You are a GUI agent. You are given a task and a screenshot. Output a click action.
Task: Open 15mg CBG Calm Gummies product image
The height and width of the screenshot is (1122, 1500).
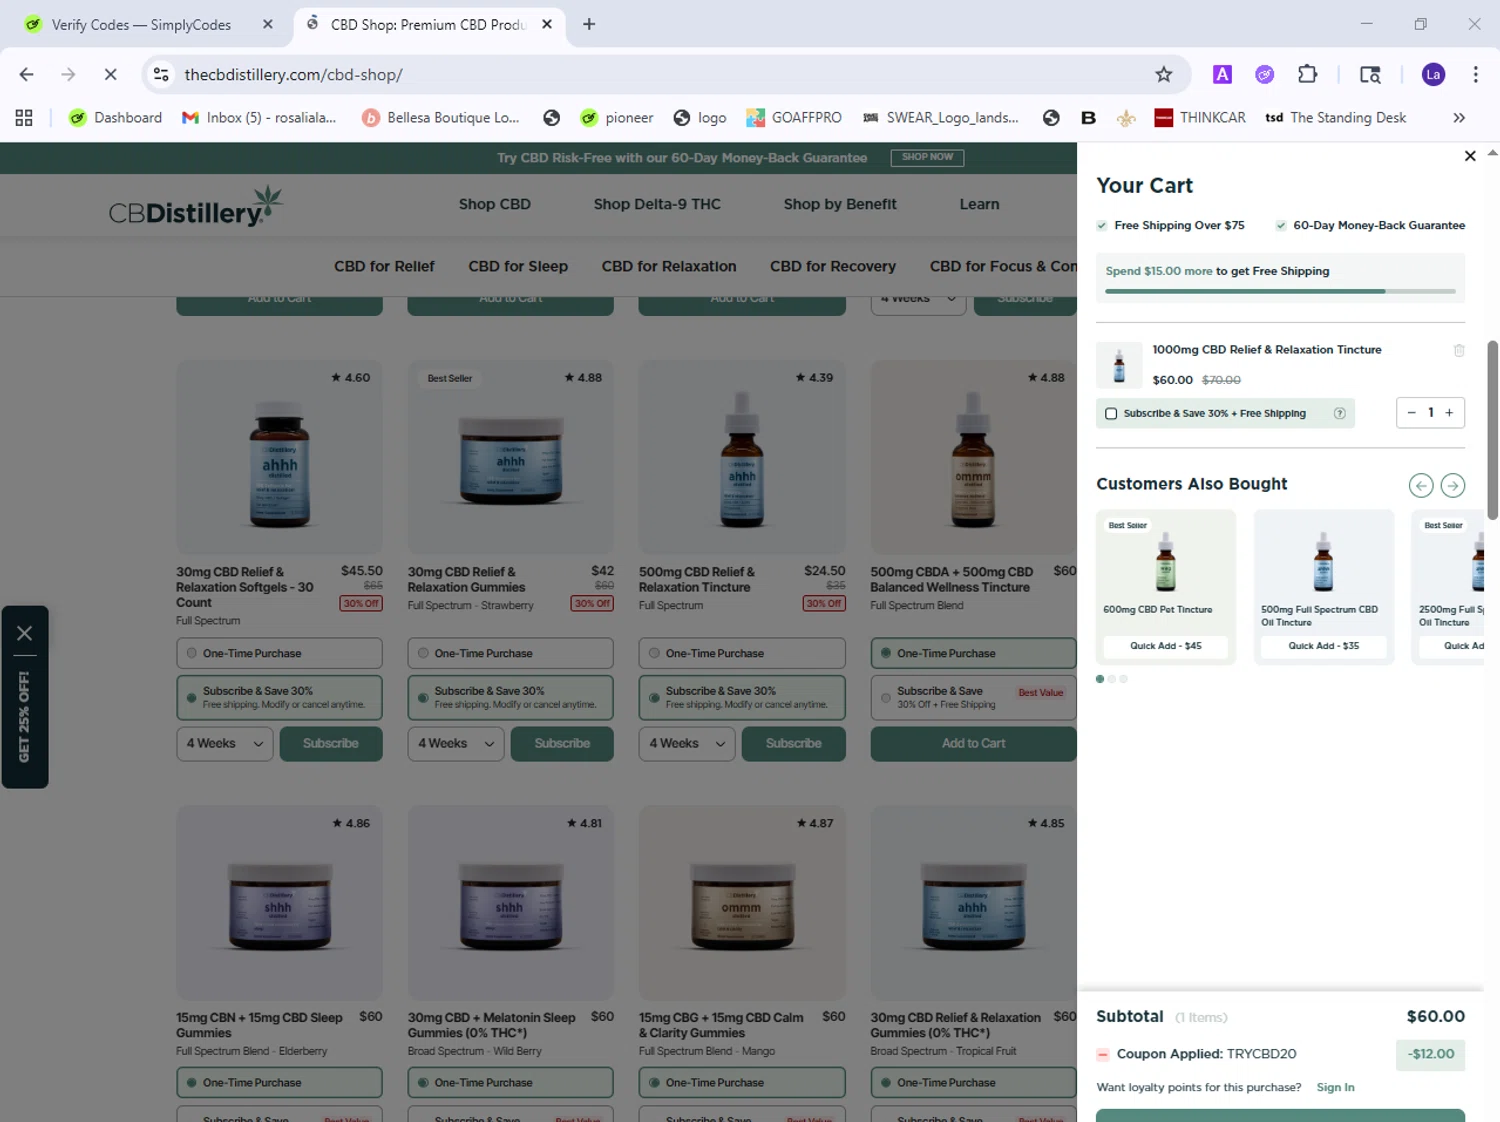pyautogui.click(x=742, y=903)
